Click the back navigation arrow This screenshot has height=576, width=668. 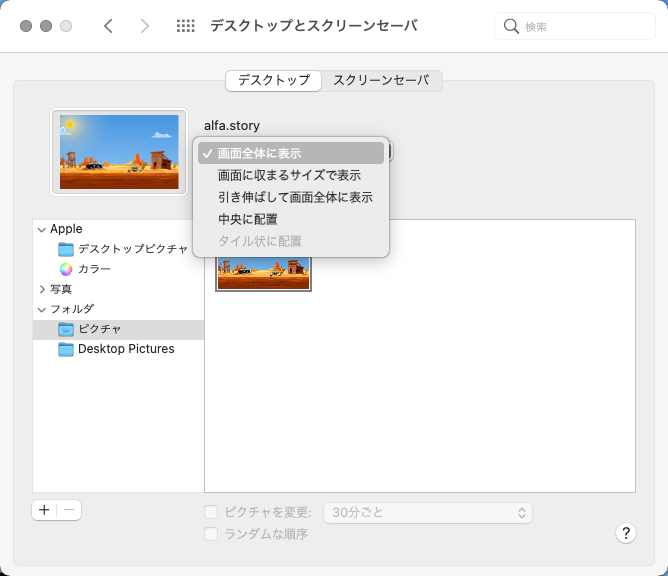(108, 26)
